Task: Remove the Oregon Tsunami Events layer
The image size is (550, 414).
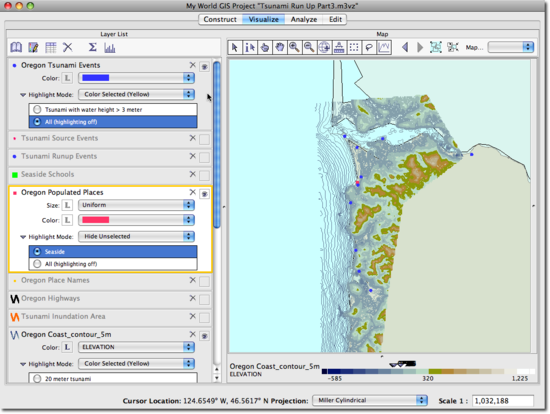Action: [193, 65]
